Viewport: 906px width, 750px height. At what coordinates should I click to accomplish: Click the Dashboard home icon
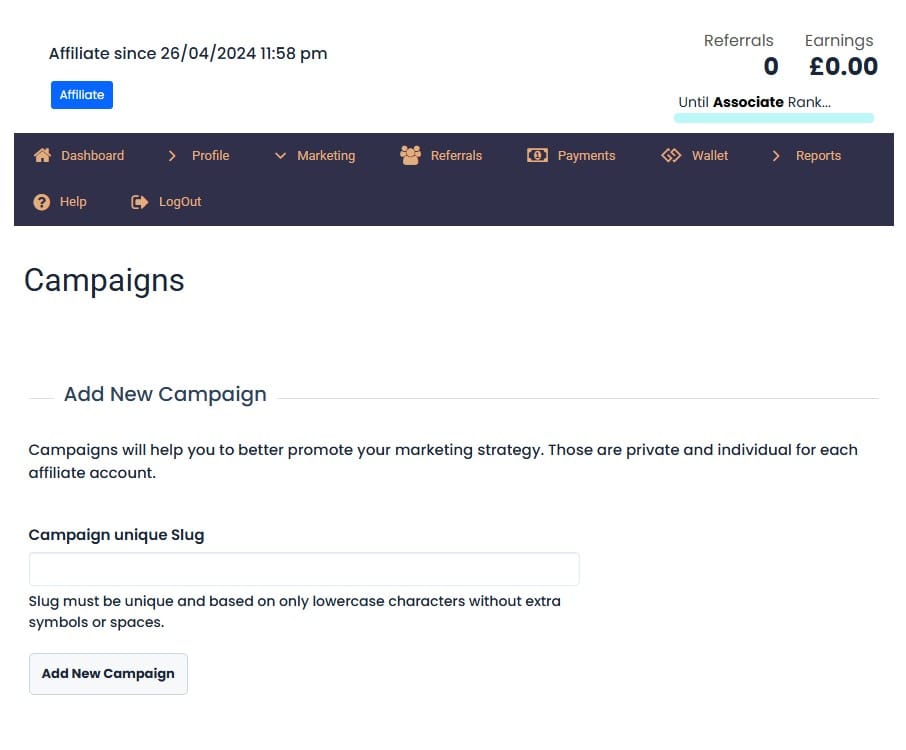(x=42, y=155)
